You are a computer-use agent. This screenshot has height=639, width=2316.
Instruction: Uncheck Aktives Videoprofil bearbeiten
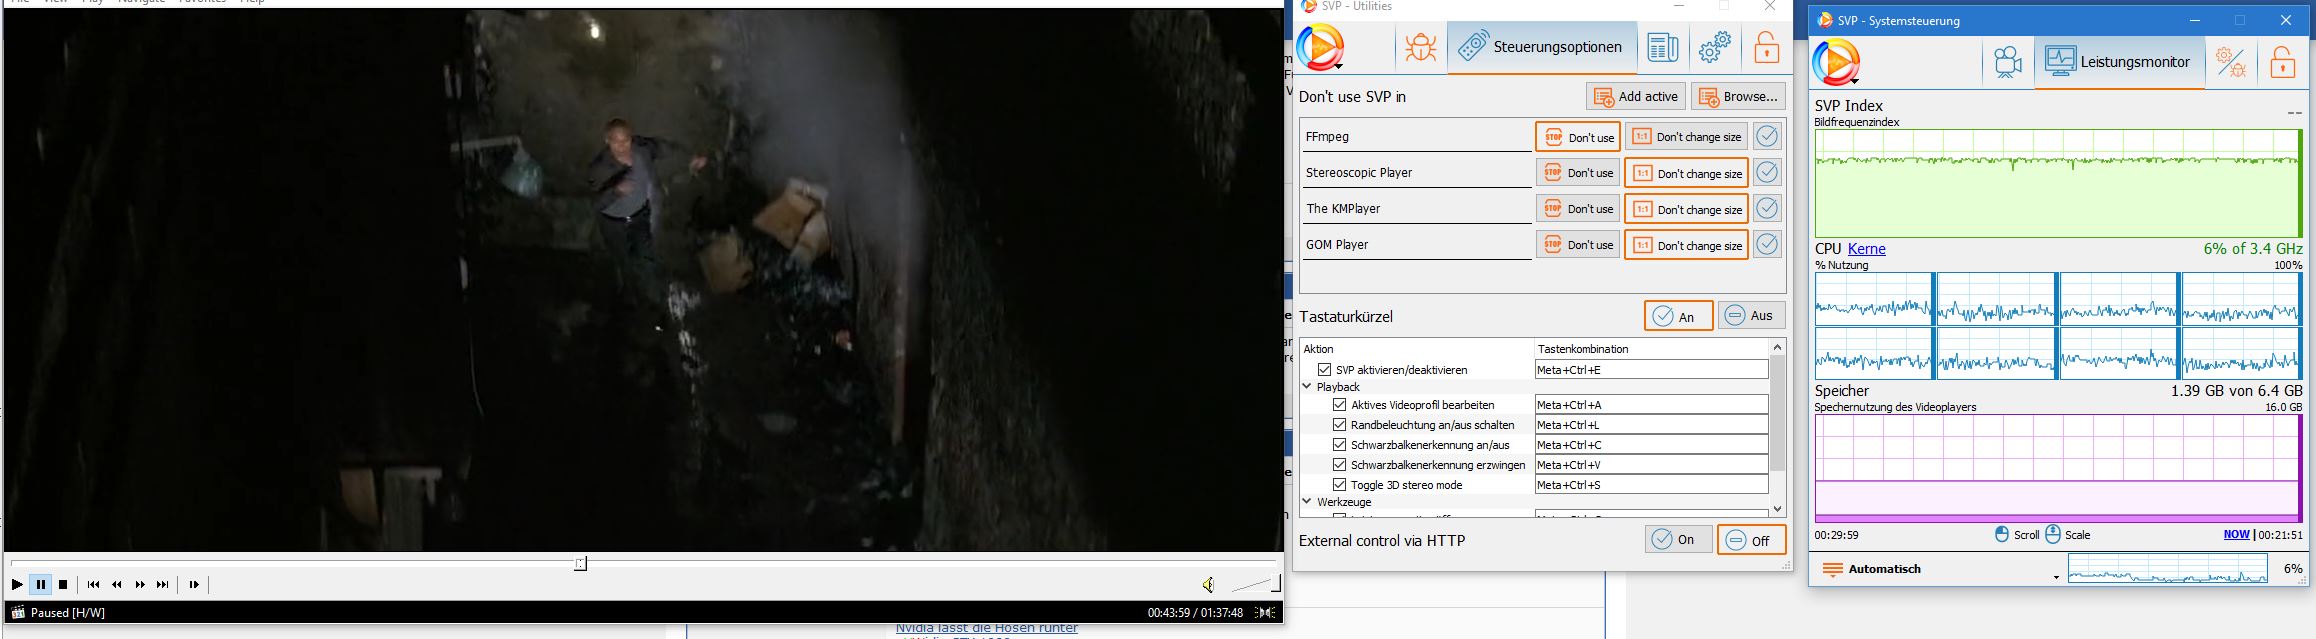(x=1339, y=405)
